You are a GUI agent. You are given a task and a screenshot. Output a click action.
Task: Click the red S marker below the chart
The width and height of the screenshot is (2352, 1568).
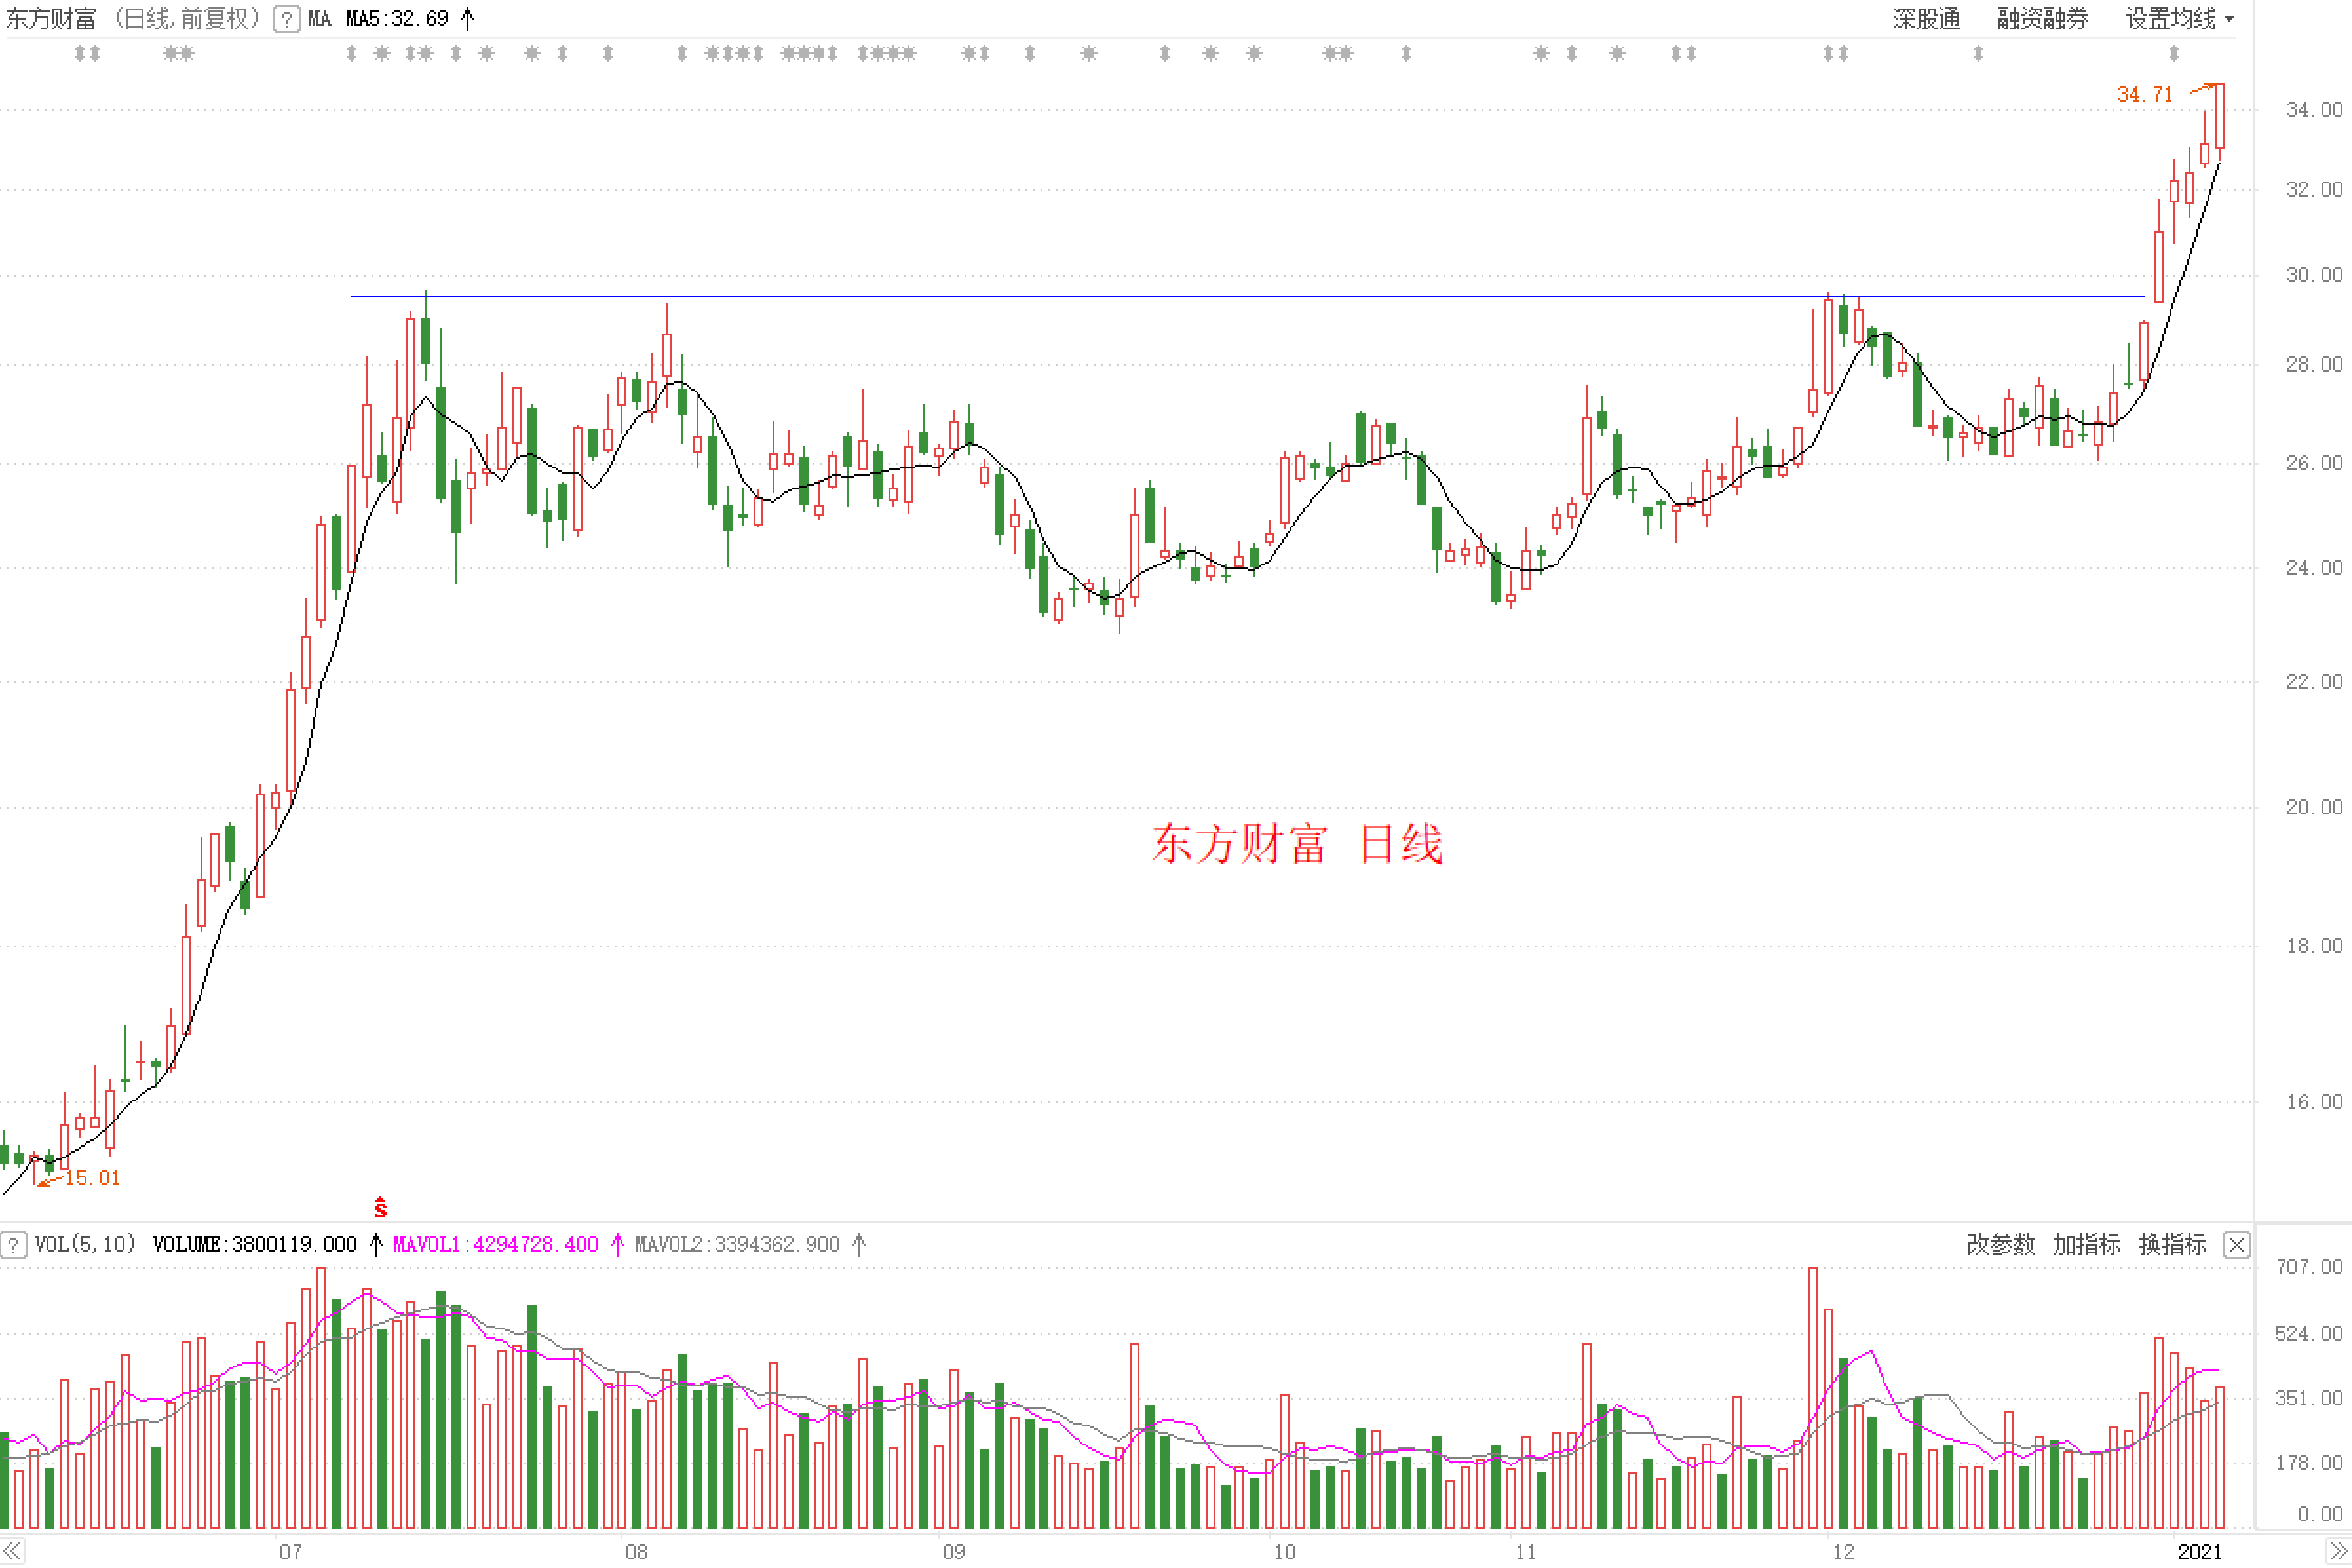381,1208
